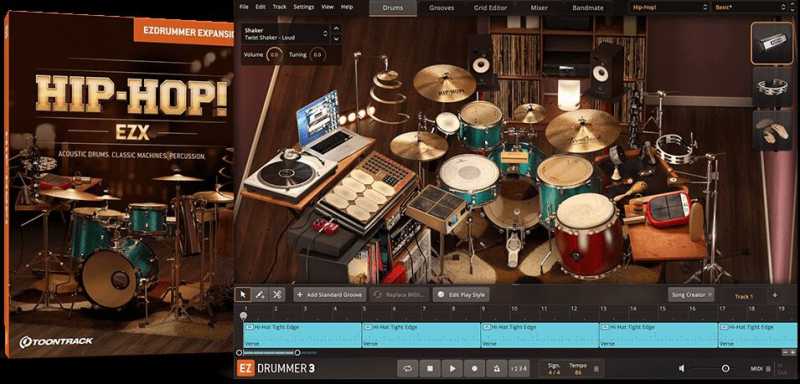Stop playback
Image resolution: width=800 pixels, height=384 pixels.
[430, 368]
